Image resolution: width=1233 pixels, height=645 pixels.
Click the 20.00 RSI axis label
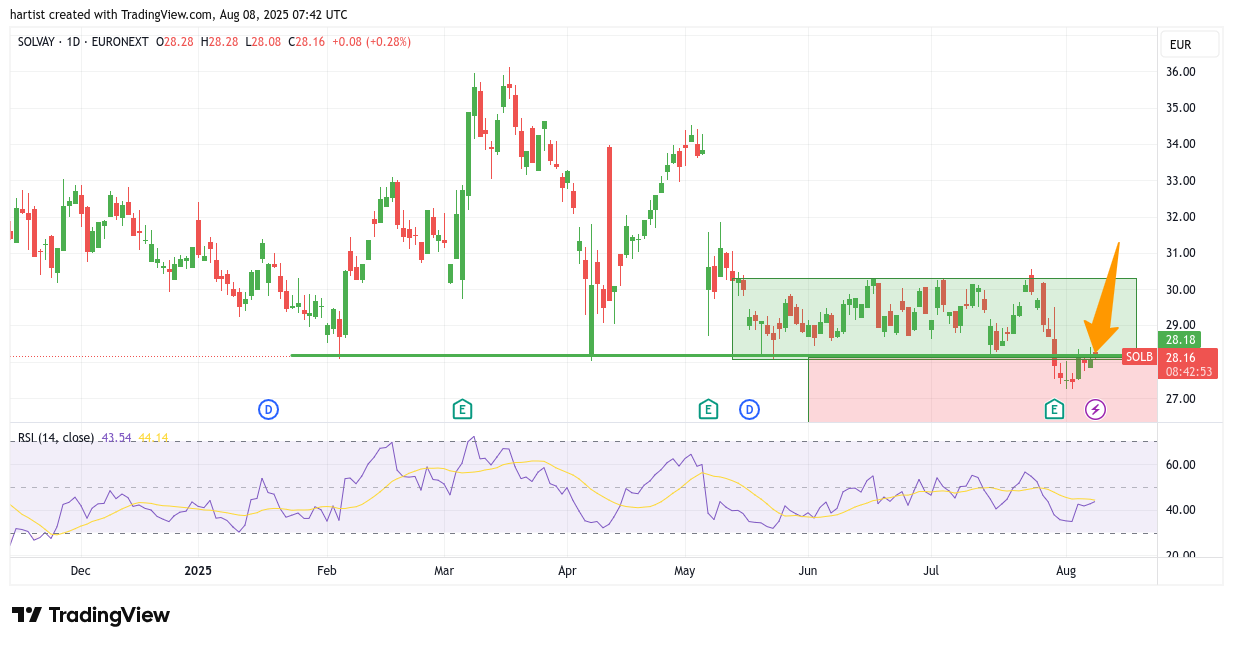coord(1181,555)
